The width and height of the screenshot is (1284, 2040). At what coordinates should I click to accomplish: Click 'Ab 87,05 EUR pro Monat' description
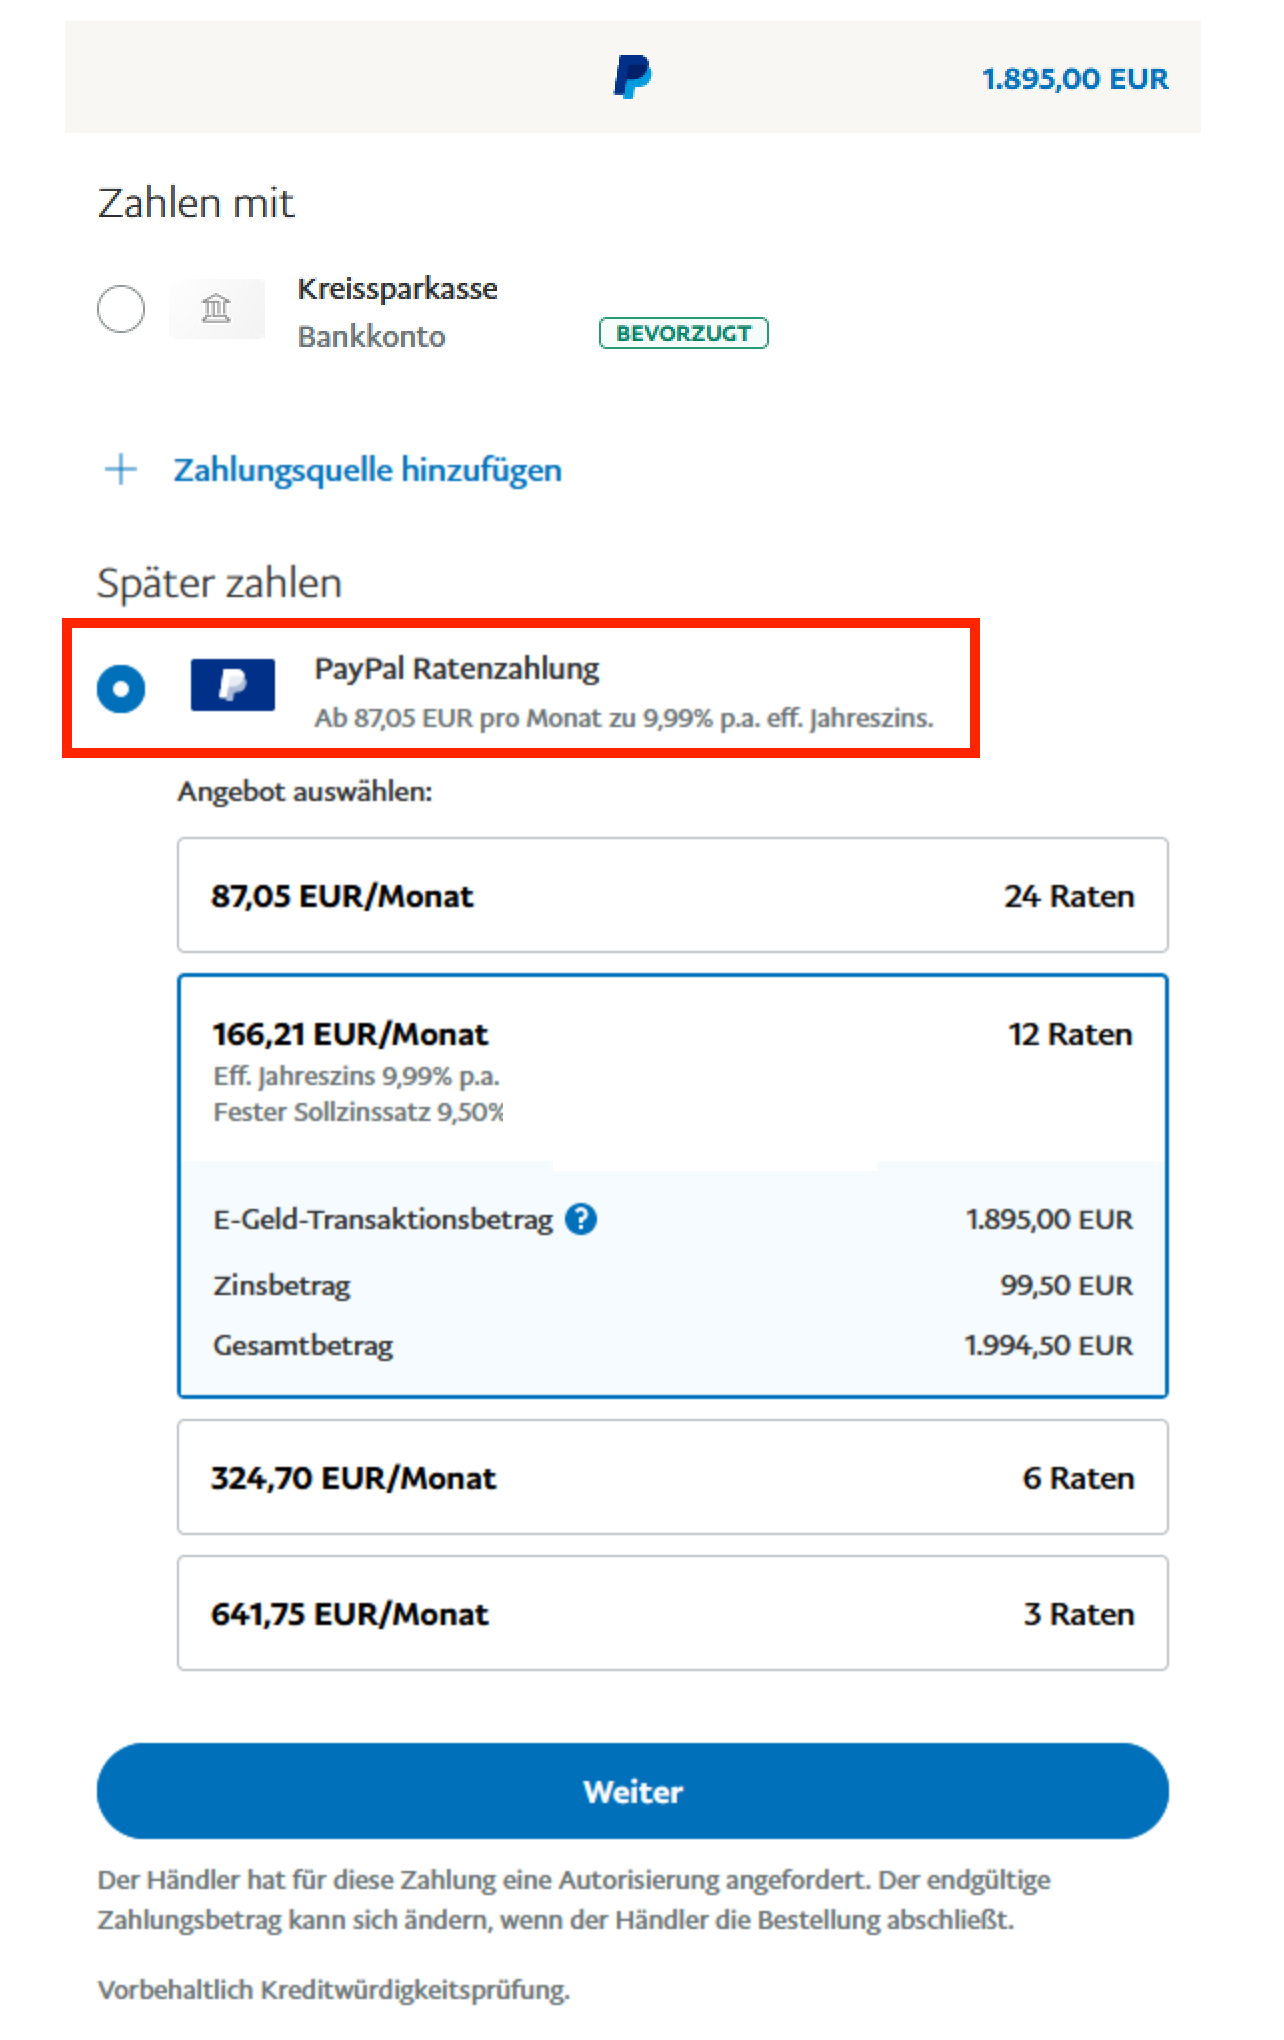(x=624, y=718)
